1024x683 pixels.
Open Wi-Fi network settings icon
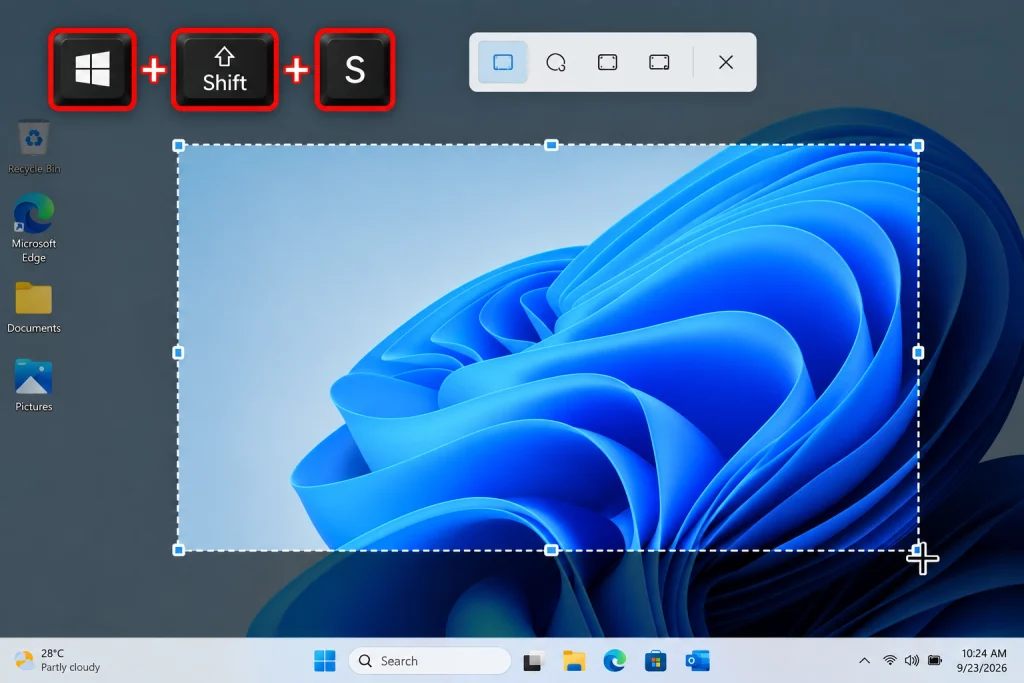[x=889, y=661]
